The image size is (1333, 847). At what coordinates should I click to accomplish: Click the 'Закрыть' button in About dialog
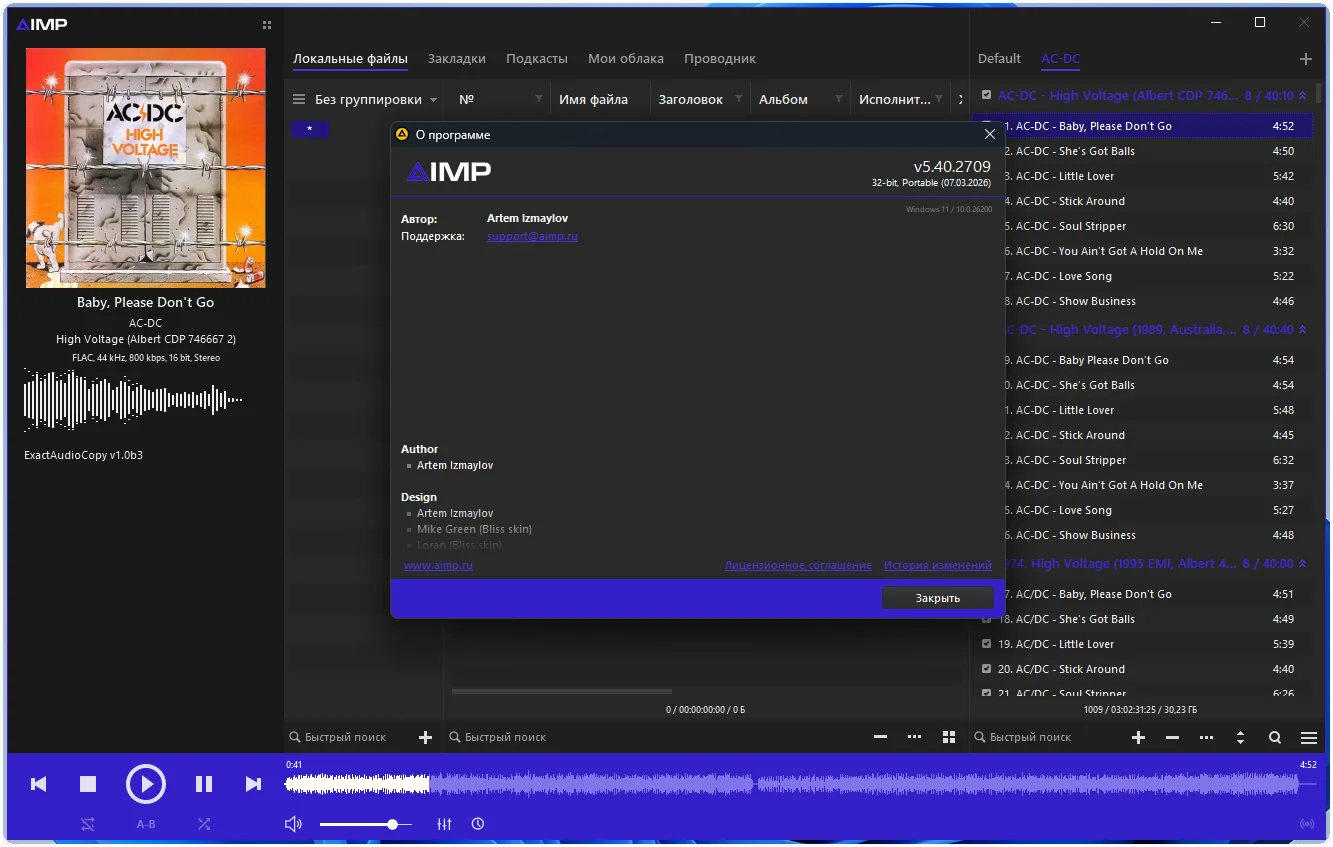(x=937, y=598)
